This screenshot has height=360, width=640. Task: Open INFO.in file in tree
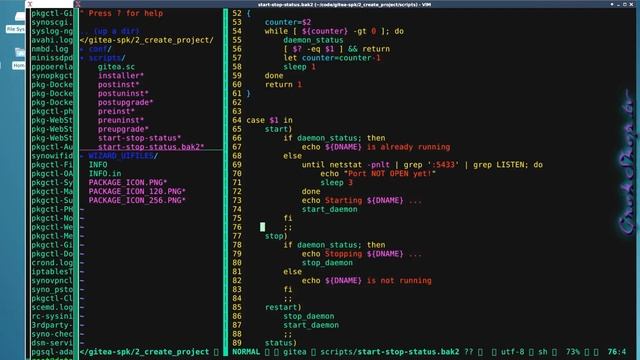[105, 174]
